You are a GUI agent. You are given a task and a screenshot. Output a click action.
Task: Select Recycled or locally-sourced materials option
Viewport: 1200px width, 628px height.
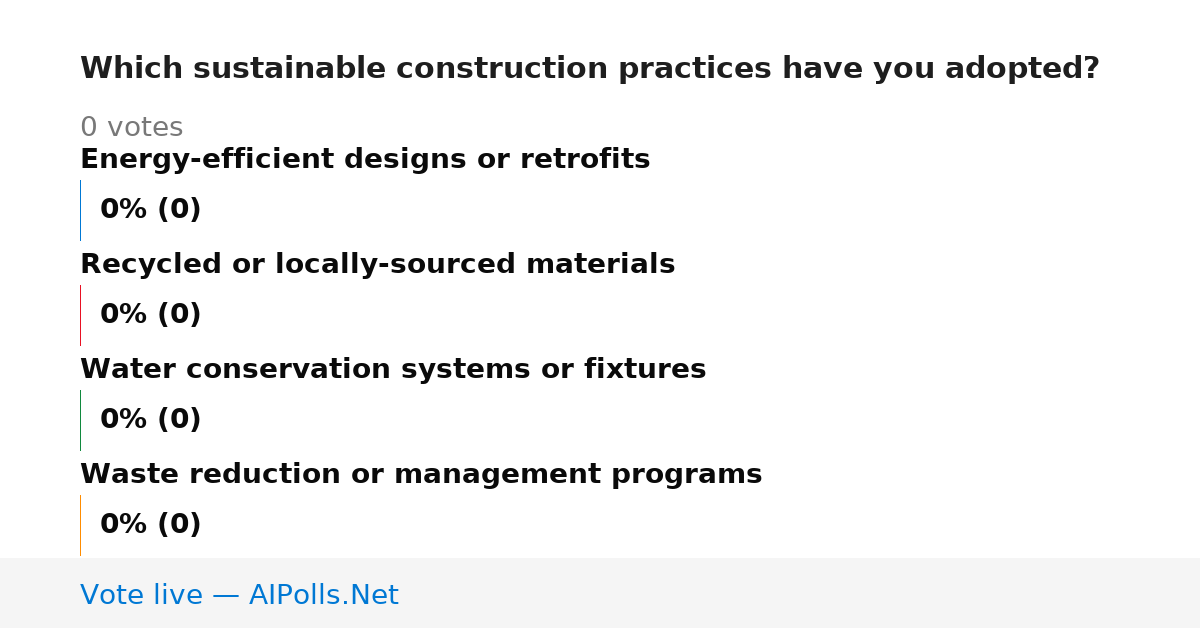click(x=377, y=264)
